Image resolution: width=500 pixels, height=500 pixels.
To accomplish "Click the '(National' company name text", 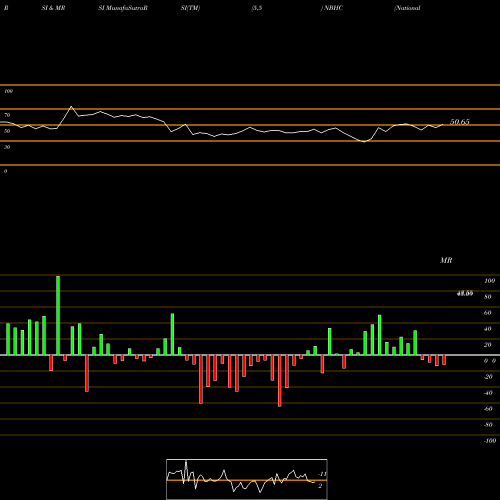I will [407, 8].
